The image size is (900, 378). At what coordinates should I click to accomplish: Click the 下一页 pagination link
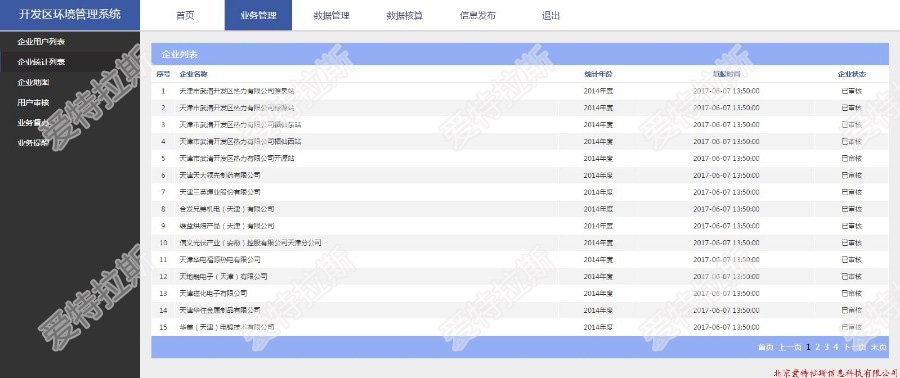tap(855, 347)
